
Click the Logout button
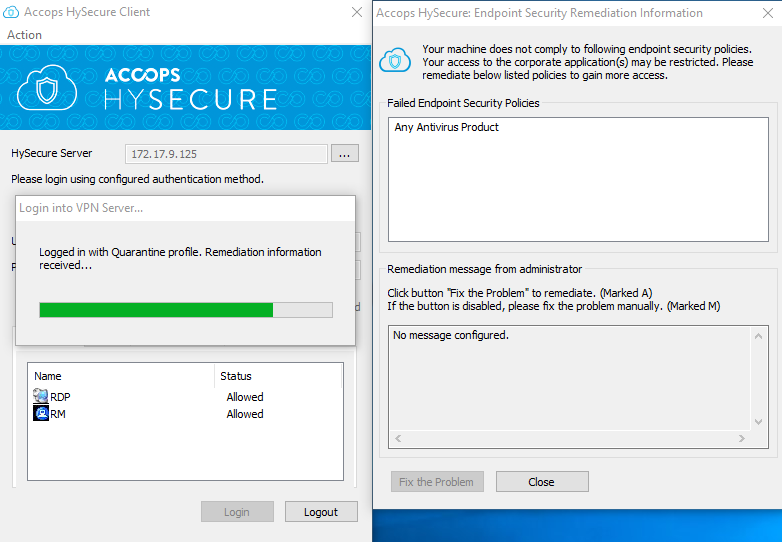click(x=321, y=512)
